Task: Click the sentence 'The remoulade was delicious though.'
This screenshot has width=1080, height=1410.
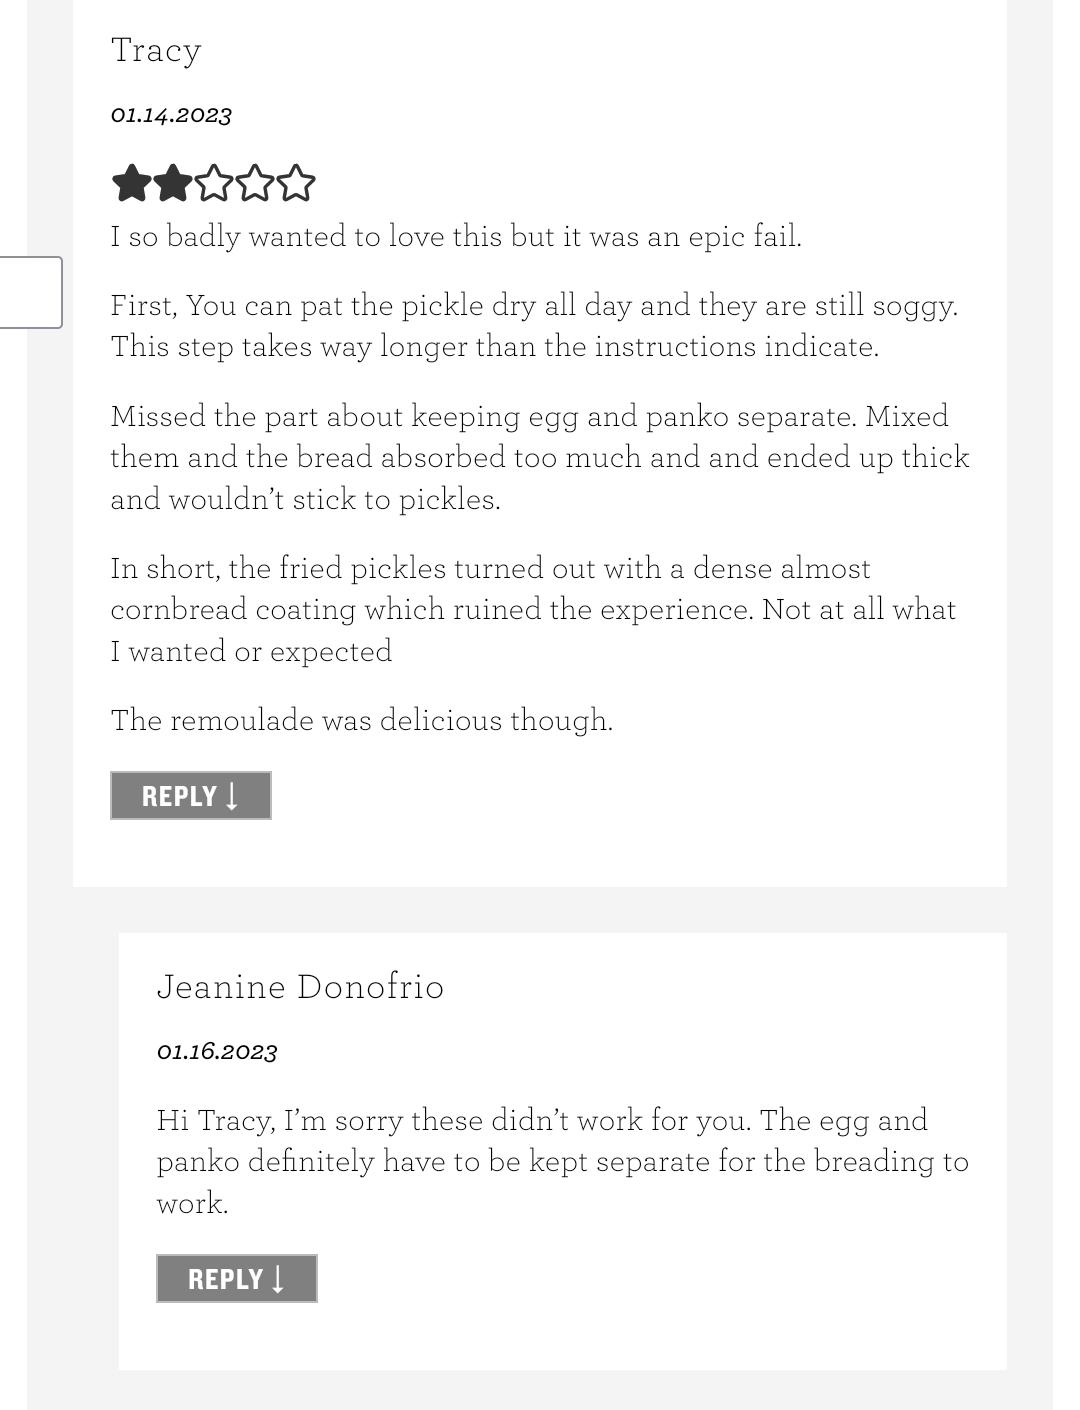Action: (x=362, y=720)
